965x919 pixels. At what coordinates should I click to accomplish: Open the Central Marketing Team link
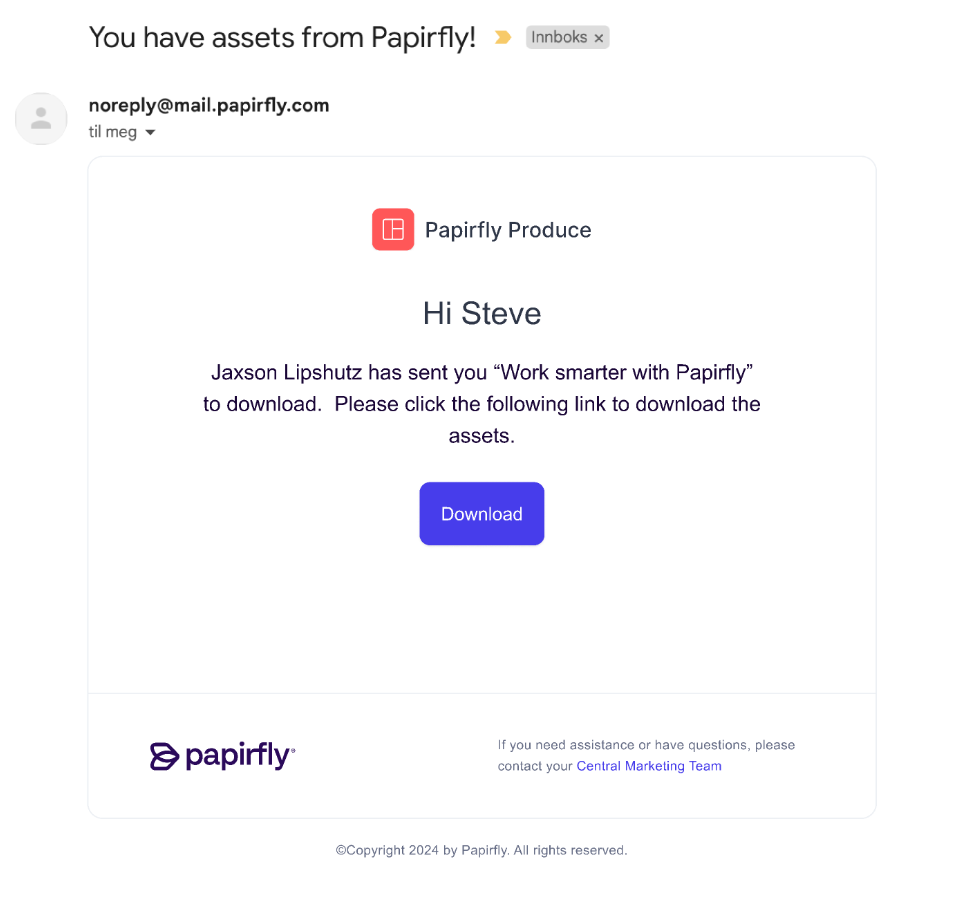click(649, 766)
